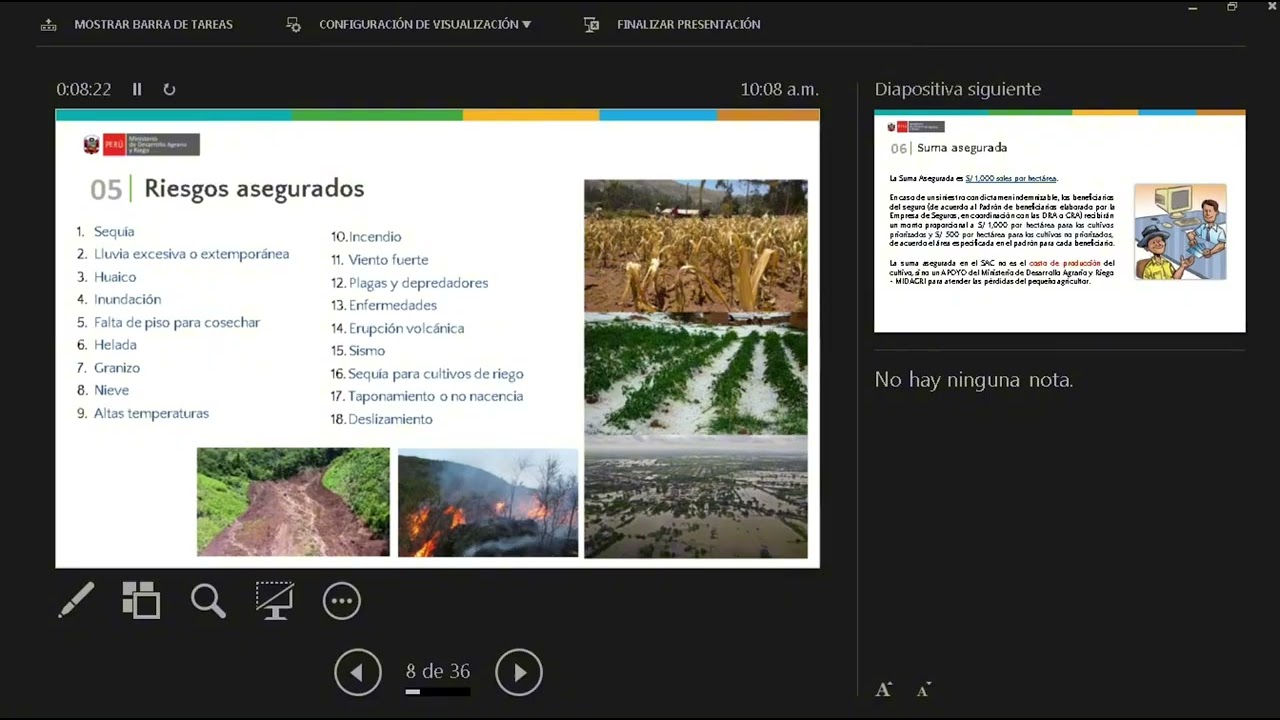Minimize the presenter view window
The width and height of the screenshot is (1280, 720).
coord(1192,8)
